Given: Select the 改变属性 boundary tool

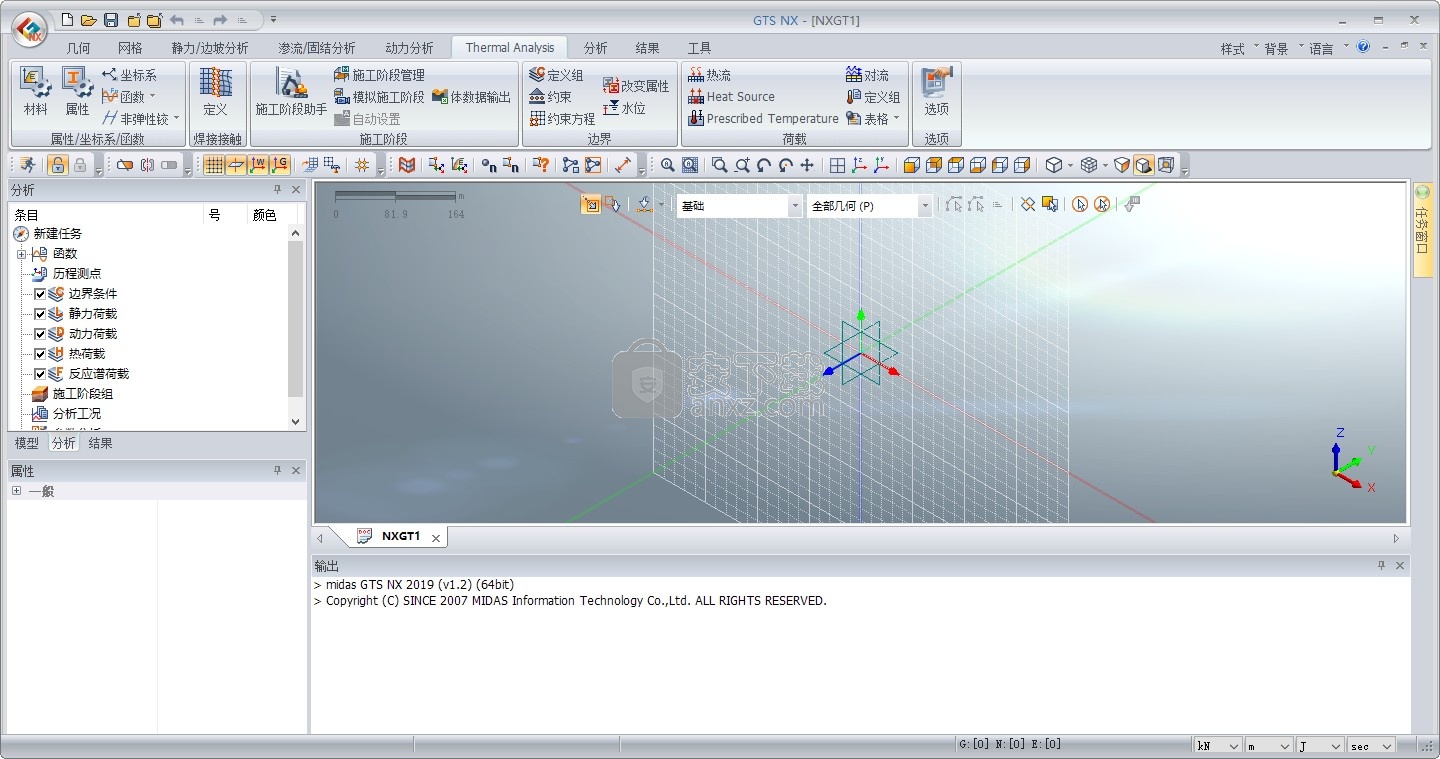Looking at the screenshot, I should [636, 86].
